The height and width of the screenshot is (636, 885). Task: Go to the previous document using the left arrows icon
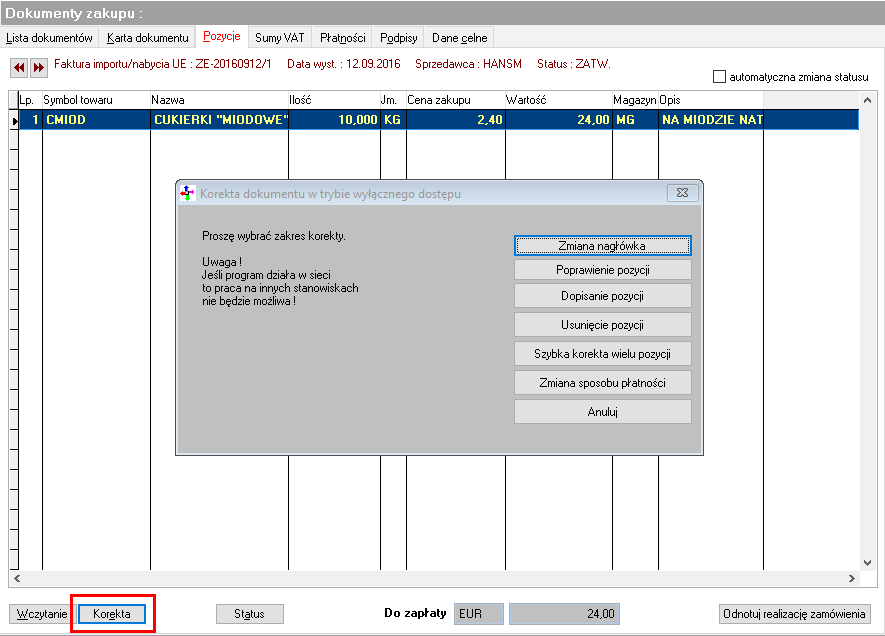point(19,68)
